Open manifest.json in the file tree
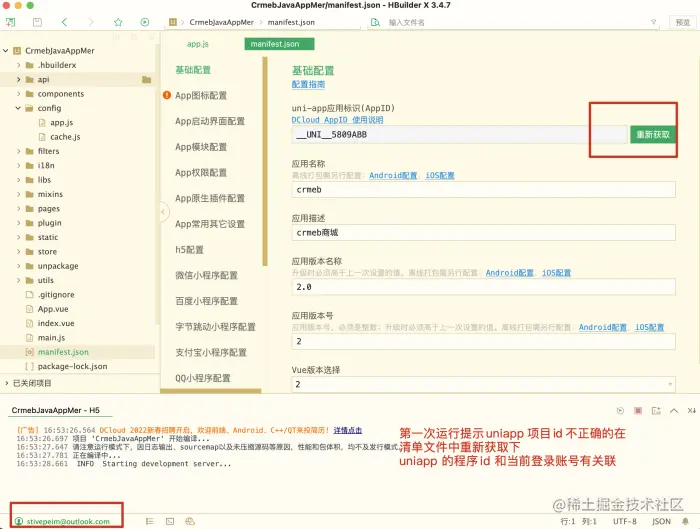 (x=63, y=352)
